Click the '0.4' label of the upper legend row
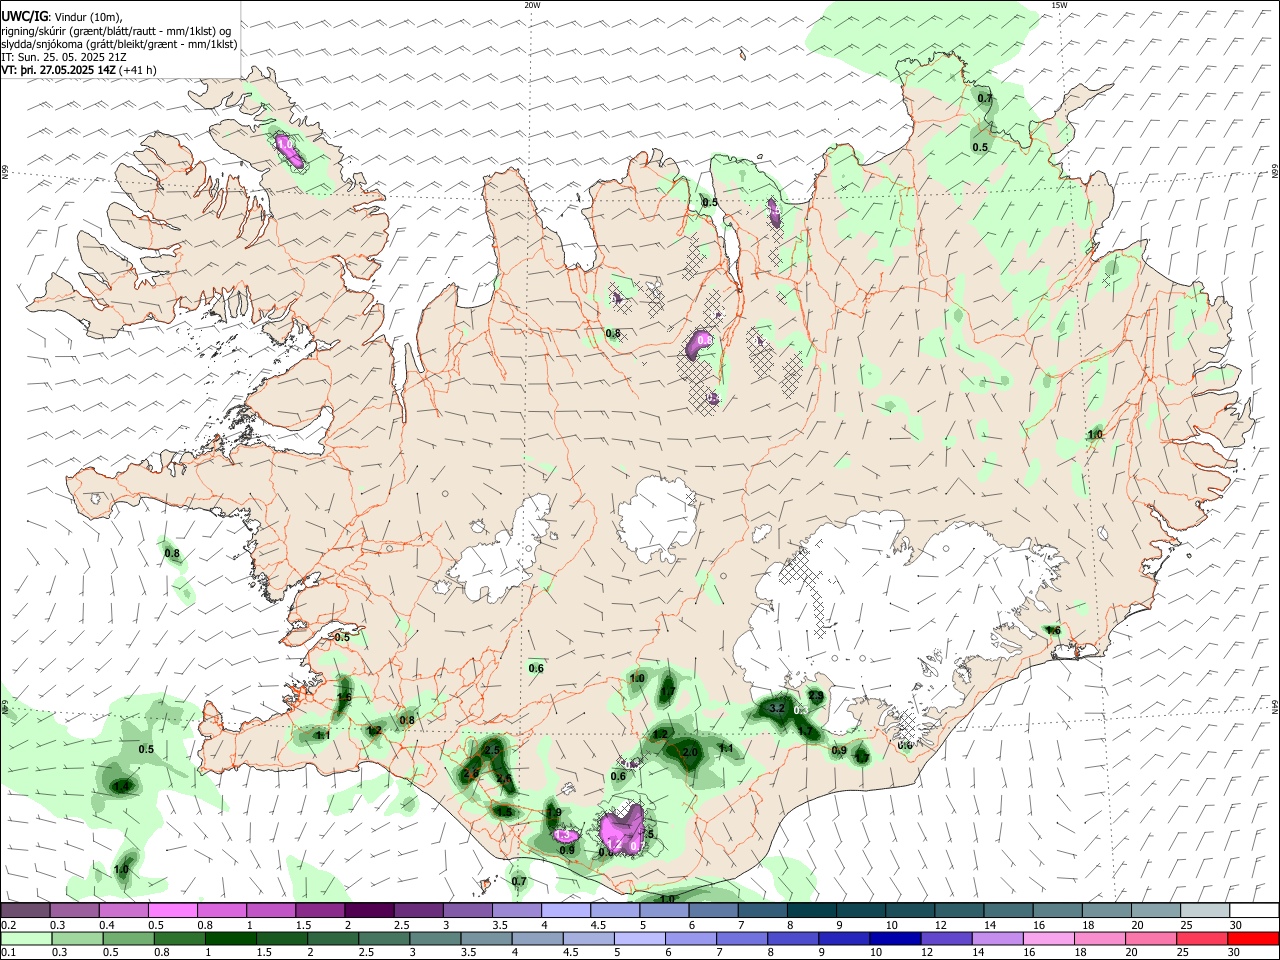Viewport: 1280px width, 960px height. 107,925
